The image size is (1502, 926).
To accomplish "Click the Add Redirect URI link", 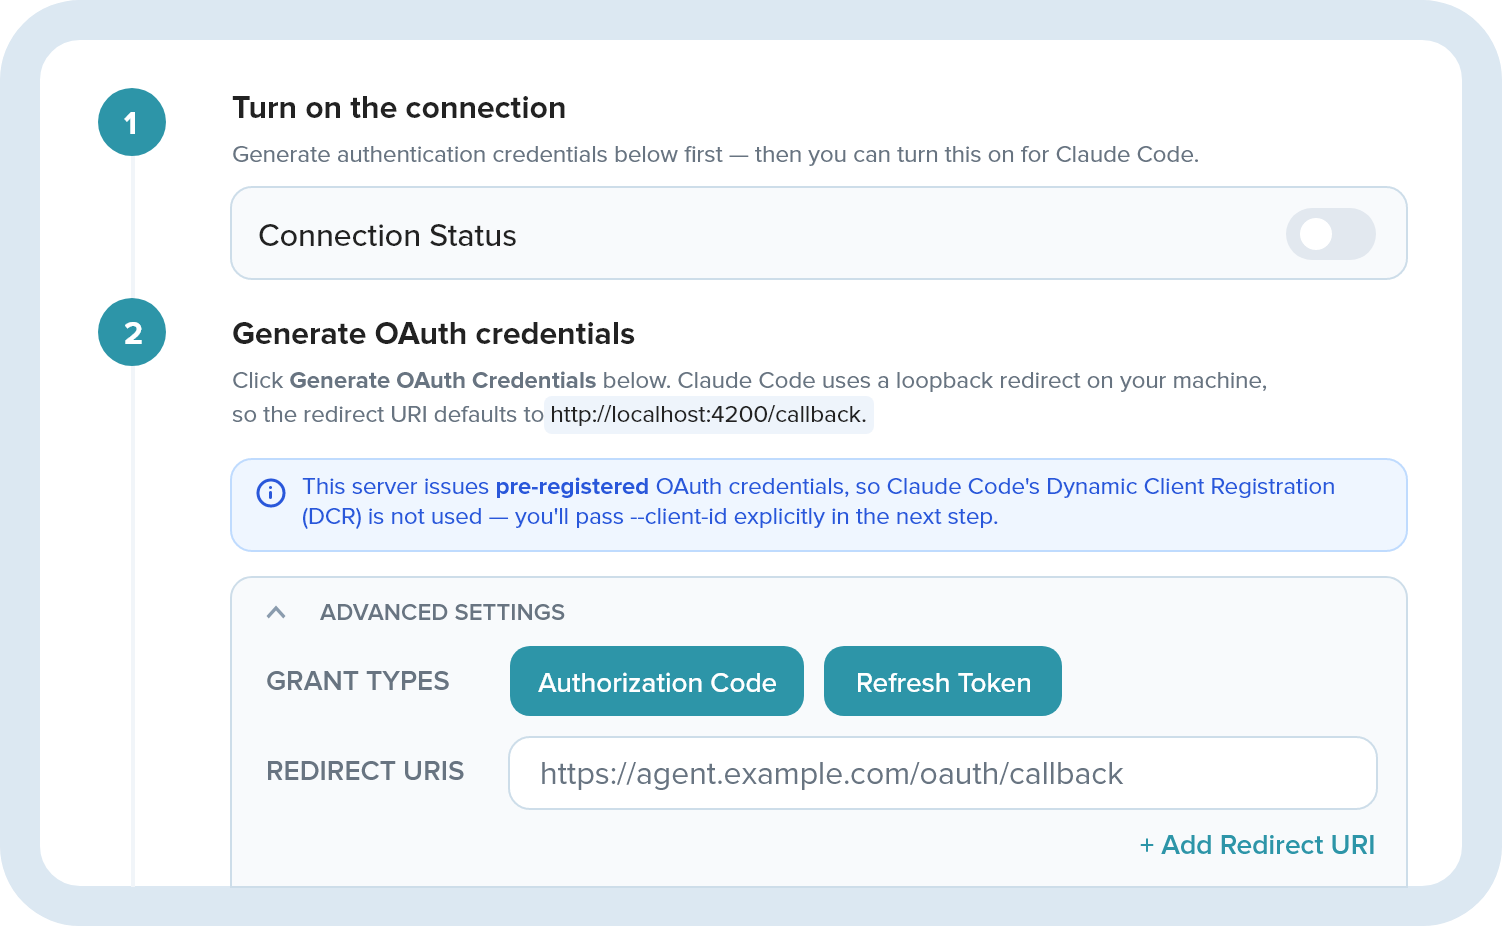I will coord(1257,845).
